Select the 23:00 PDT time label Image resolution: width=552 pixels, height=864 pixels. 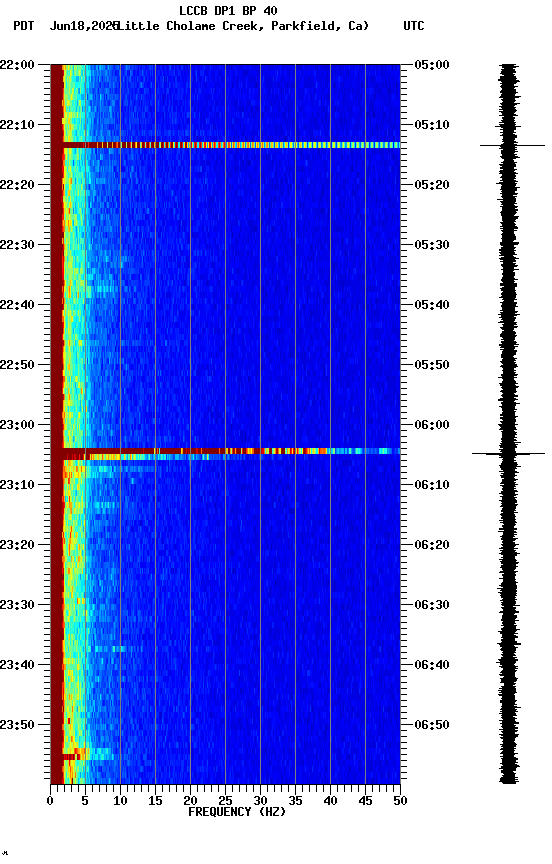17,425
